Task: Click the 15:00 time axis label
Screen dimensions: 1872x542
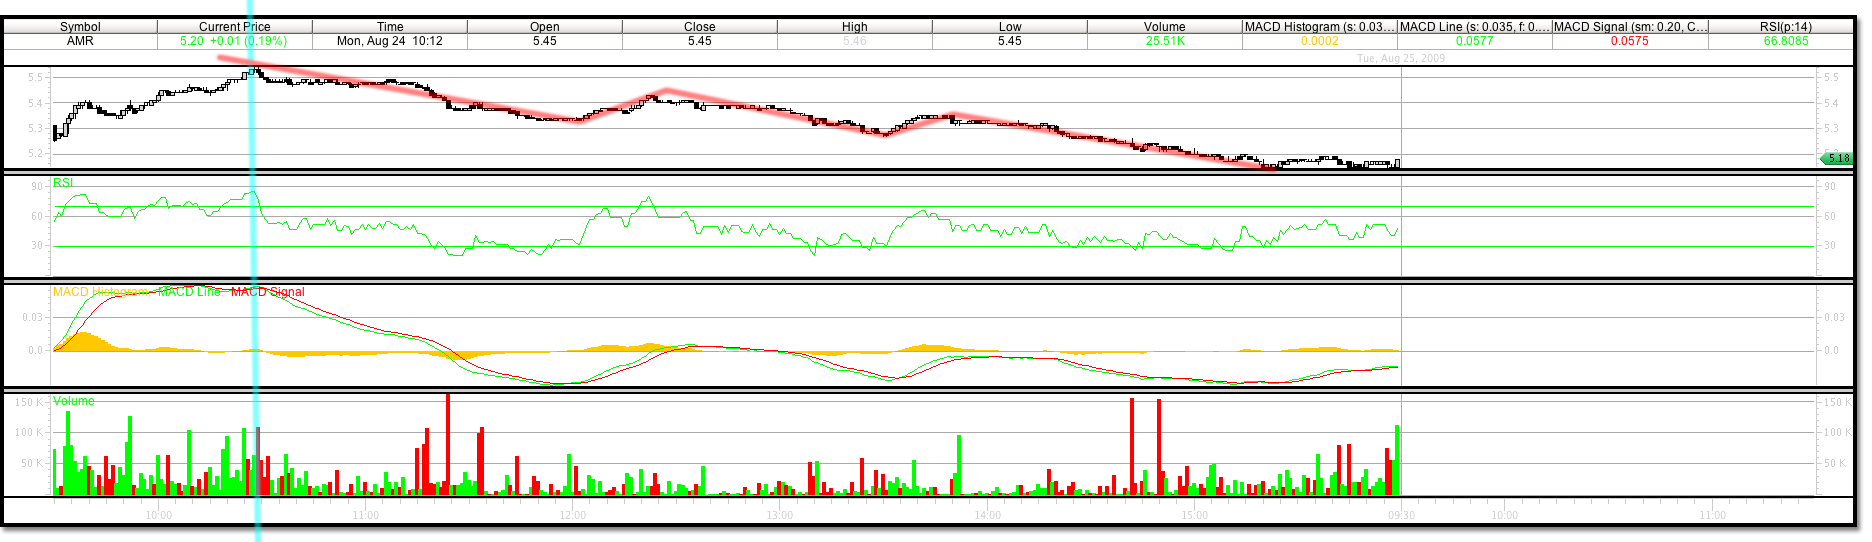Action: 1194,515
